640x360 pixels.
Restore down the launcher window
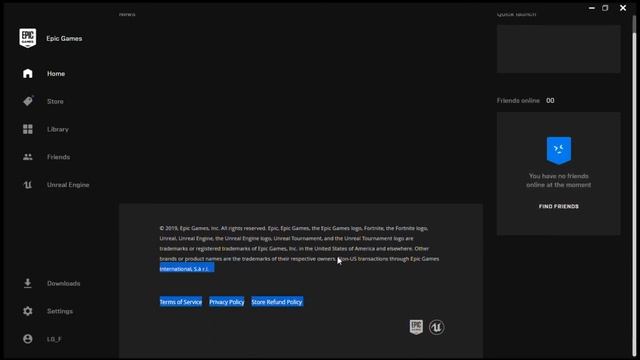(605, 8)
